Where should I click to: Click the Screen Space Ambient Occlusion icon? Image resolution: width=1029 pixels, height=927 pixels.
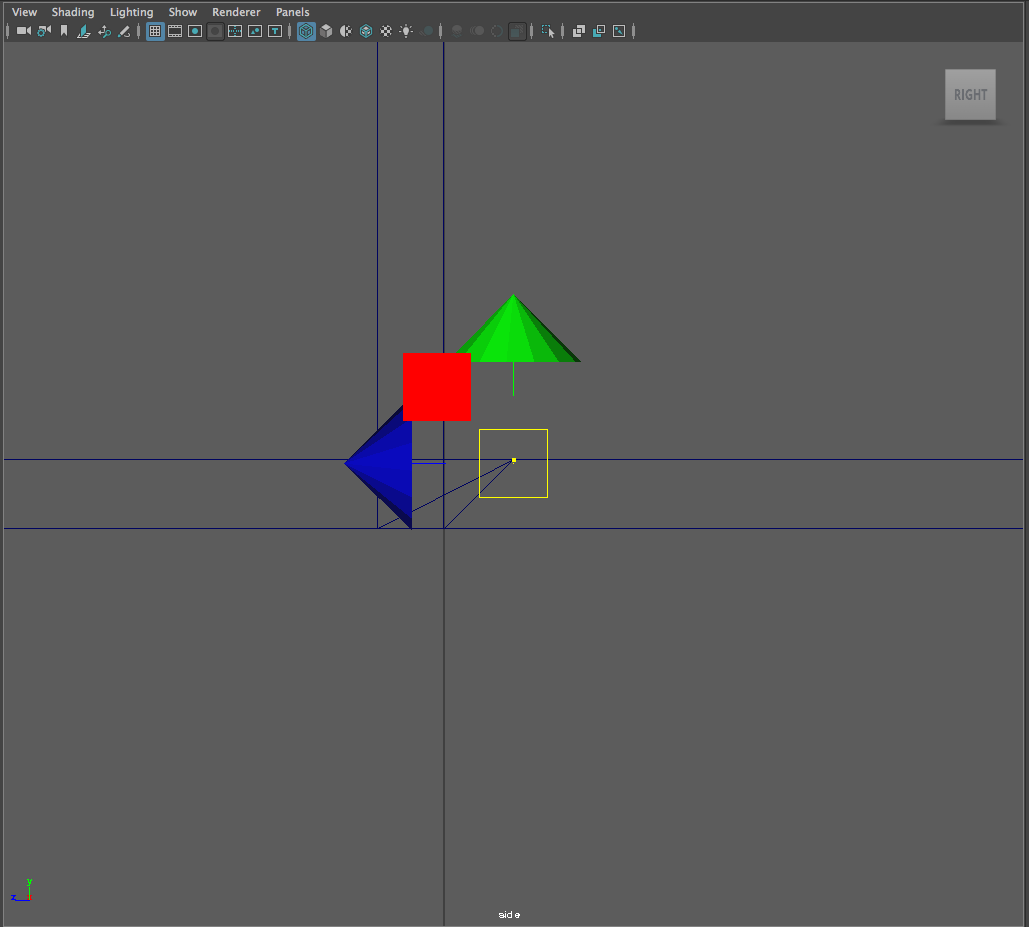pos(457,31)
